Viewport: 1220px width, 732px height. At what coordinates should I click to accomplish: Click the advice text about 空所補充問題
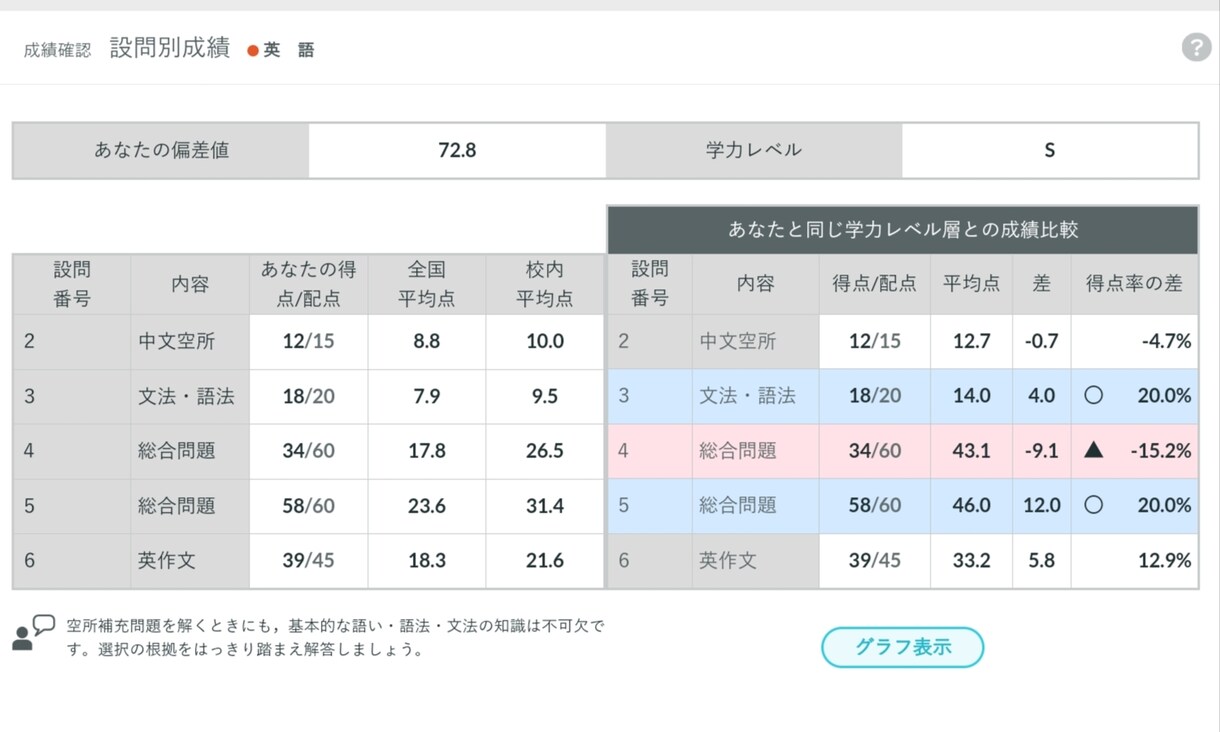point(335,637)
